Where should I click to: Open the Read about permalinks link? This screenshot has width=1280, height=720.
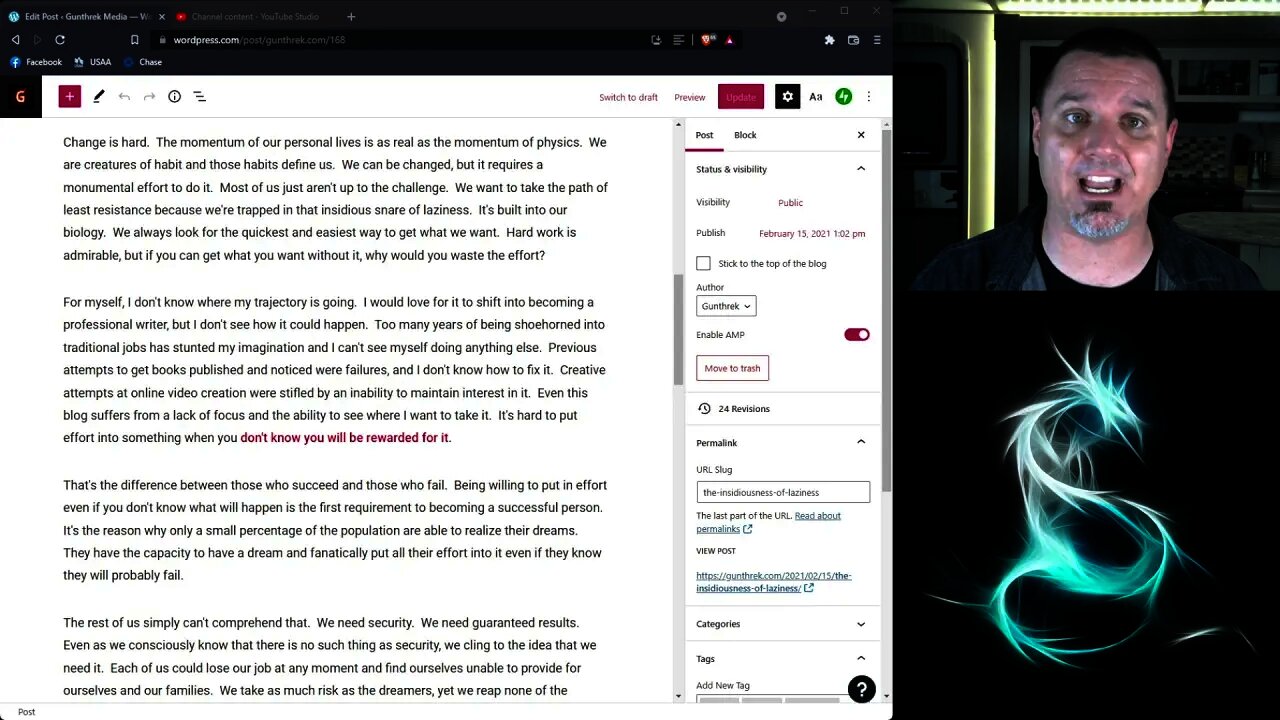point(768,522)
